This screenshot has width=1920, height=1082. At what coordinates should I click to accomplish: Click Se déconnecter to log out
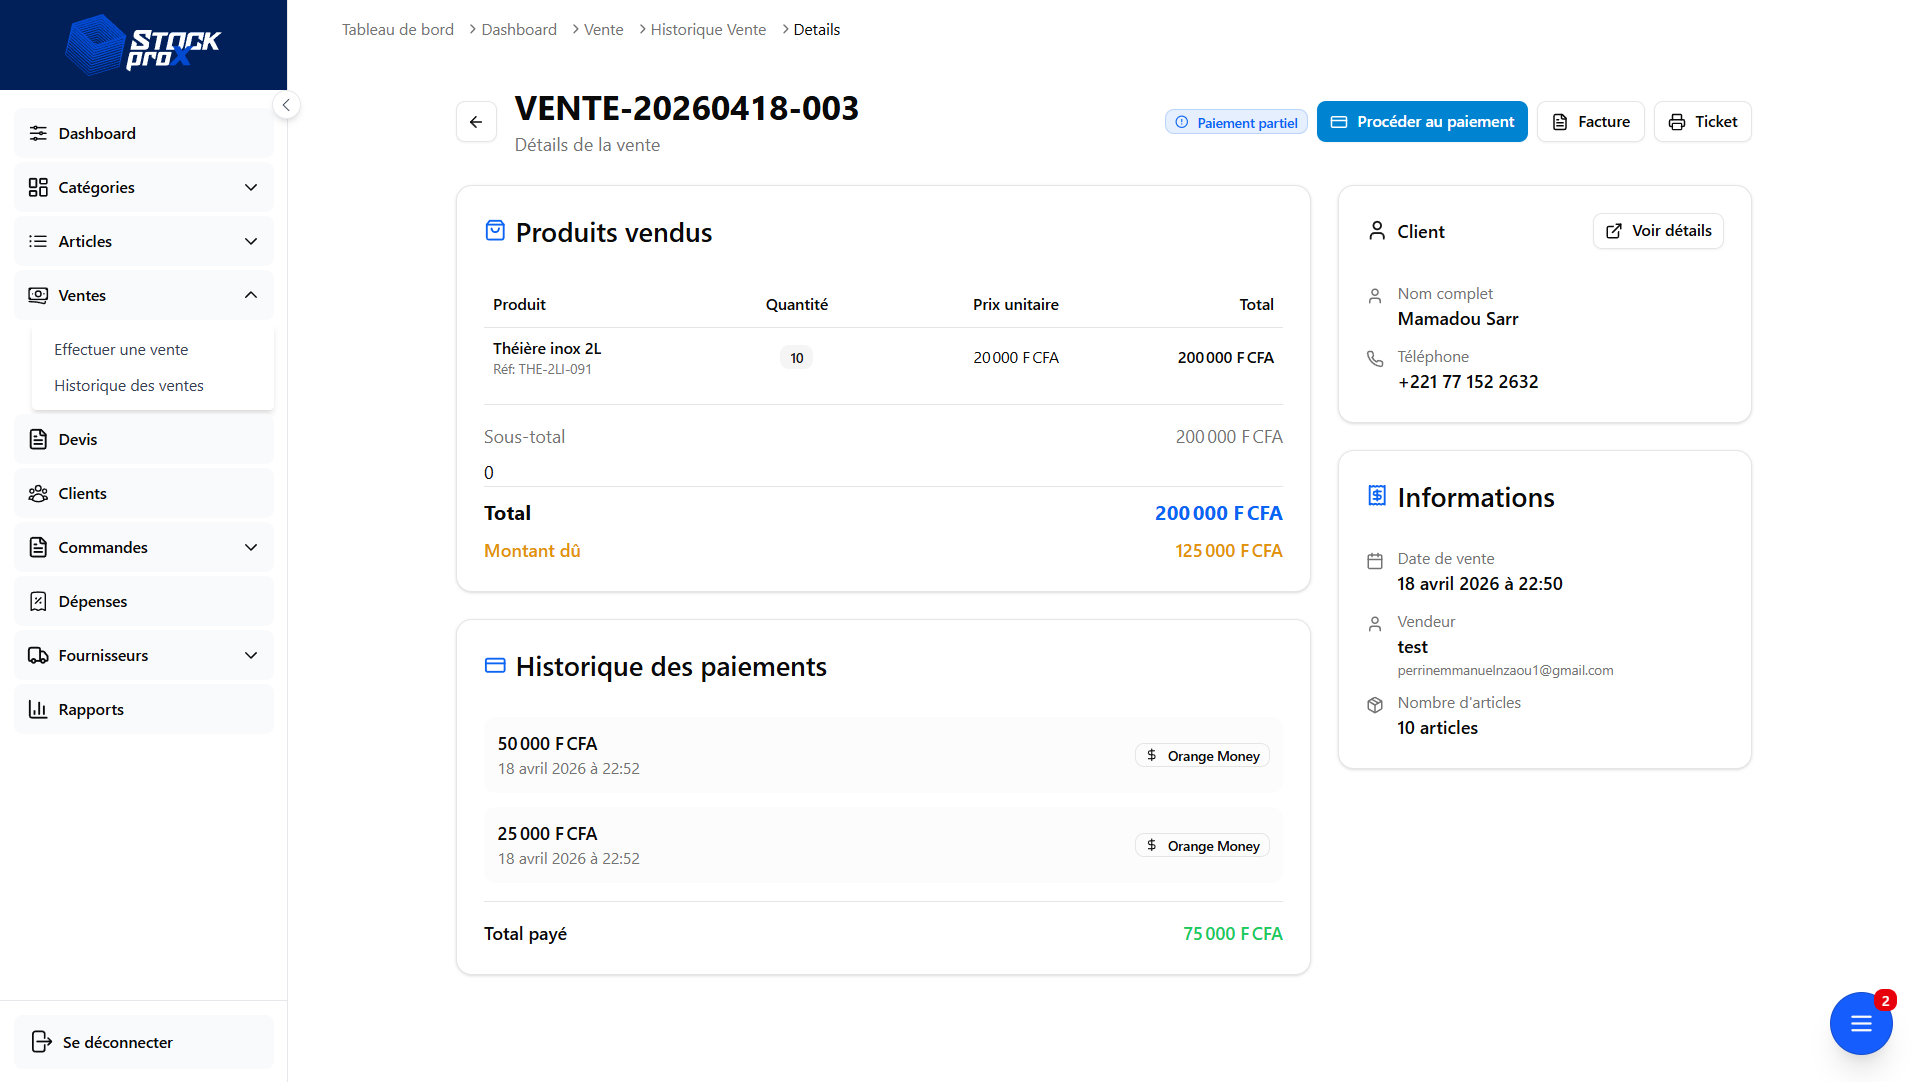pyautogui.click(x=143, y=1042)
